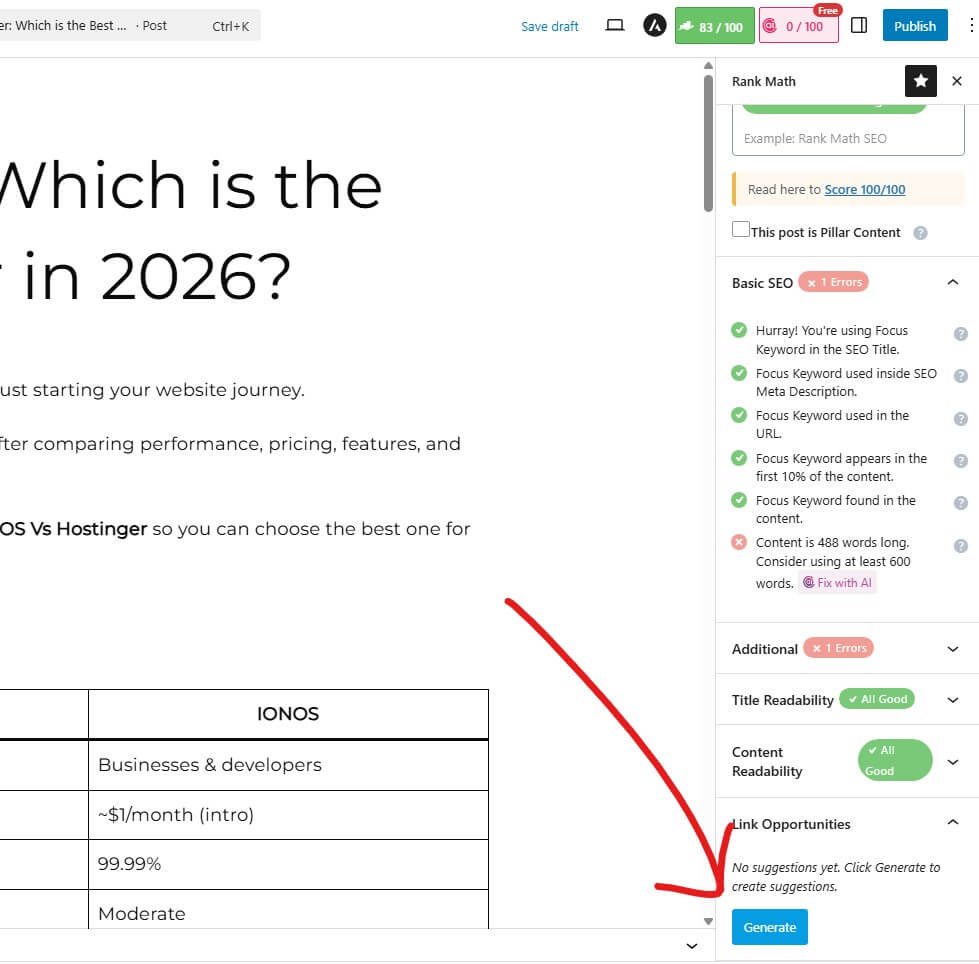
Task: Click the paragraph about starting your website journey
Action: 152,390
